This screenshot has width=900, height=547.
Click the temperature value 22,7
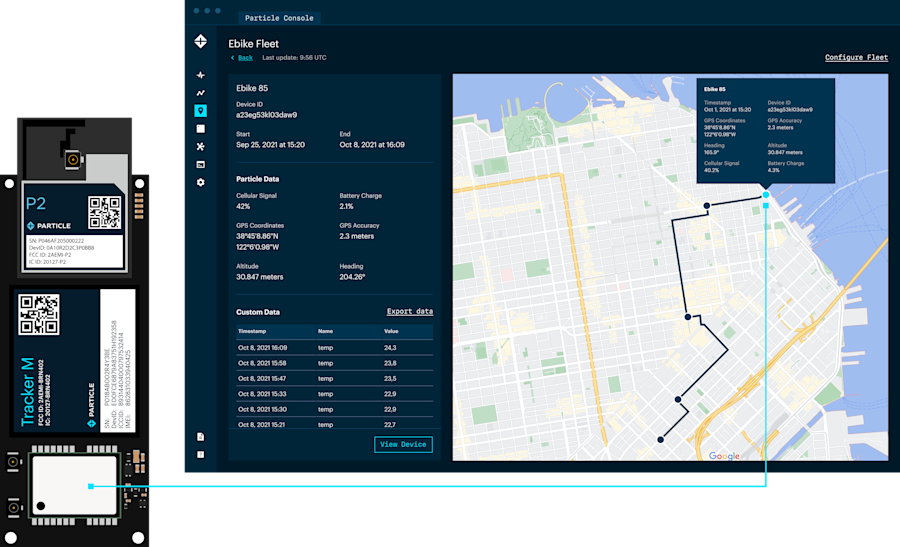390,425
